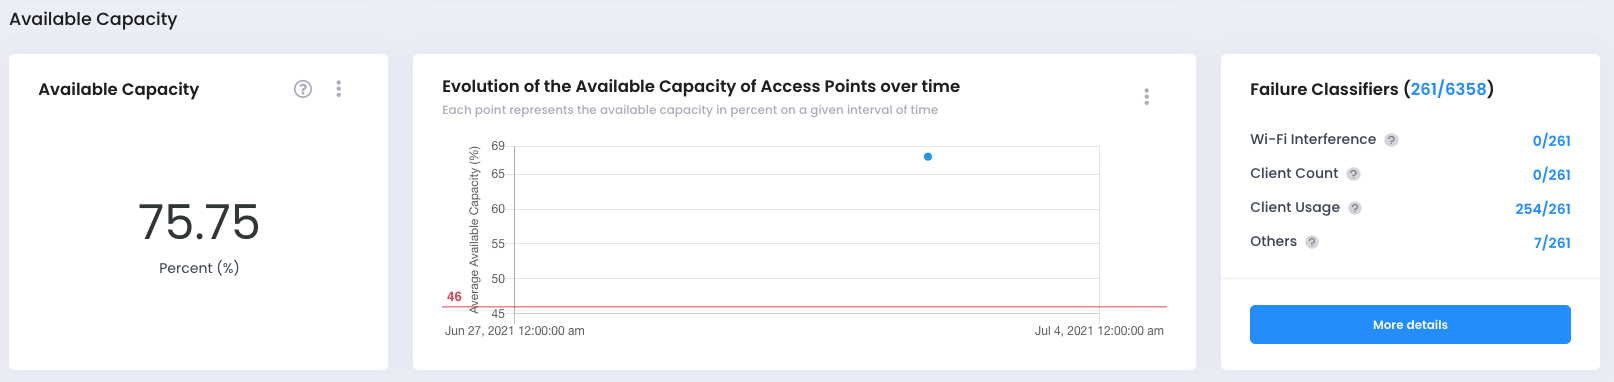Open three-dot menu on Available Capacity card
The height and width of the screenshot is (382, 1614).
click(339, 89)
